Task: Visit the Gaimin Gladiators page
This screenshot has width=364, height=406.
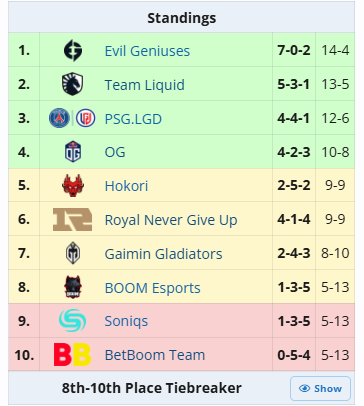Action: coord(163,254)
